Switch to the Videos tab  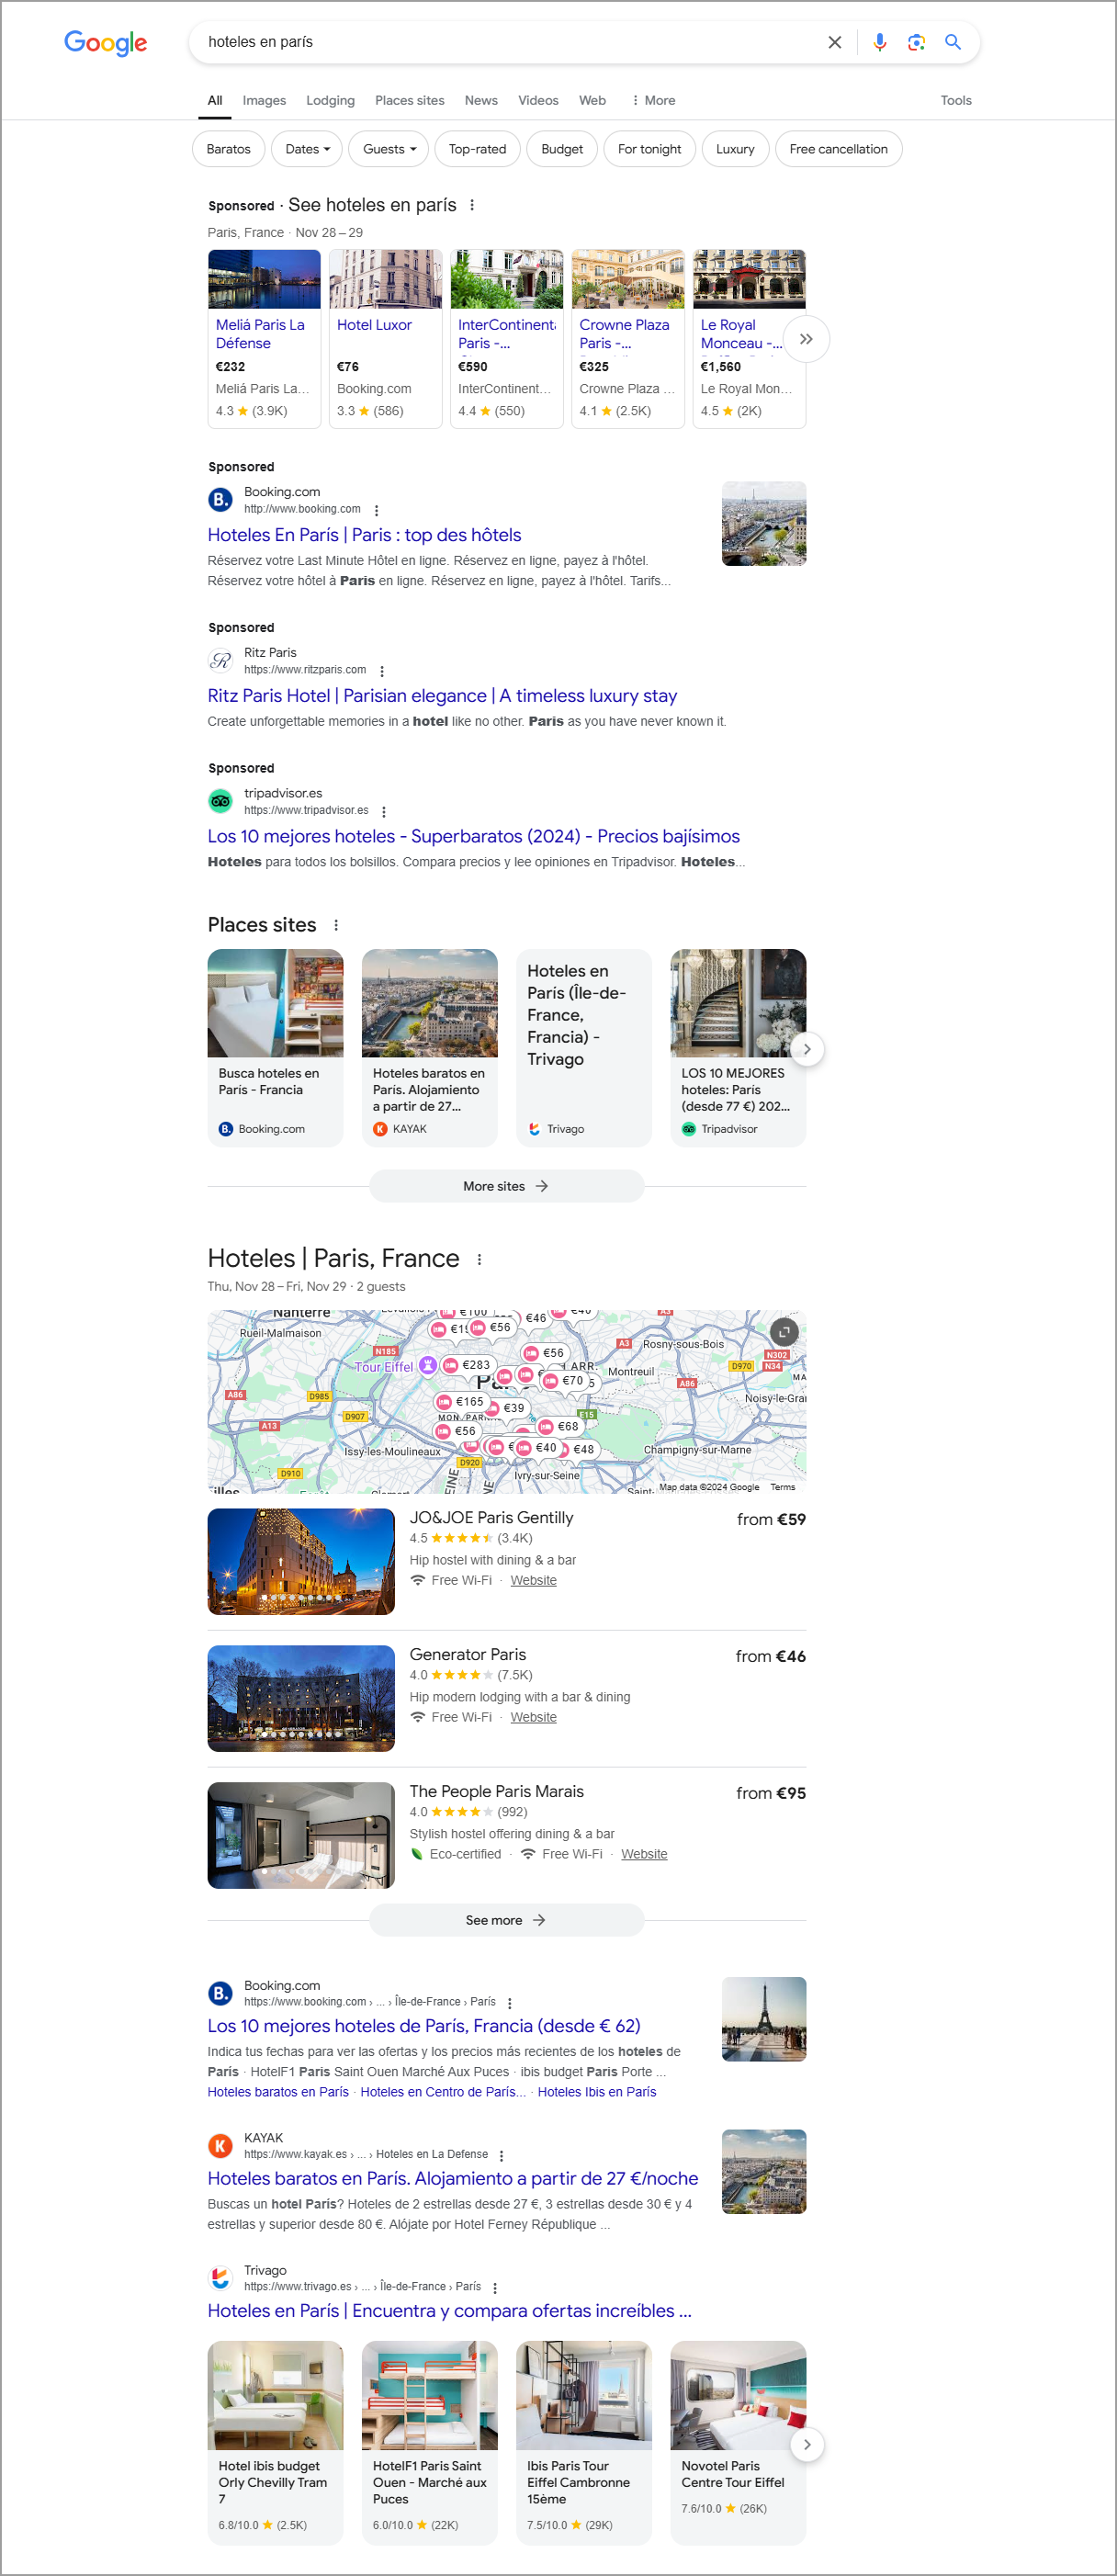(538, 100)
